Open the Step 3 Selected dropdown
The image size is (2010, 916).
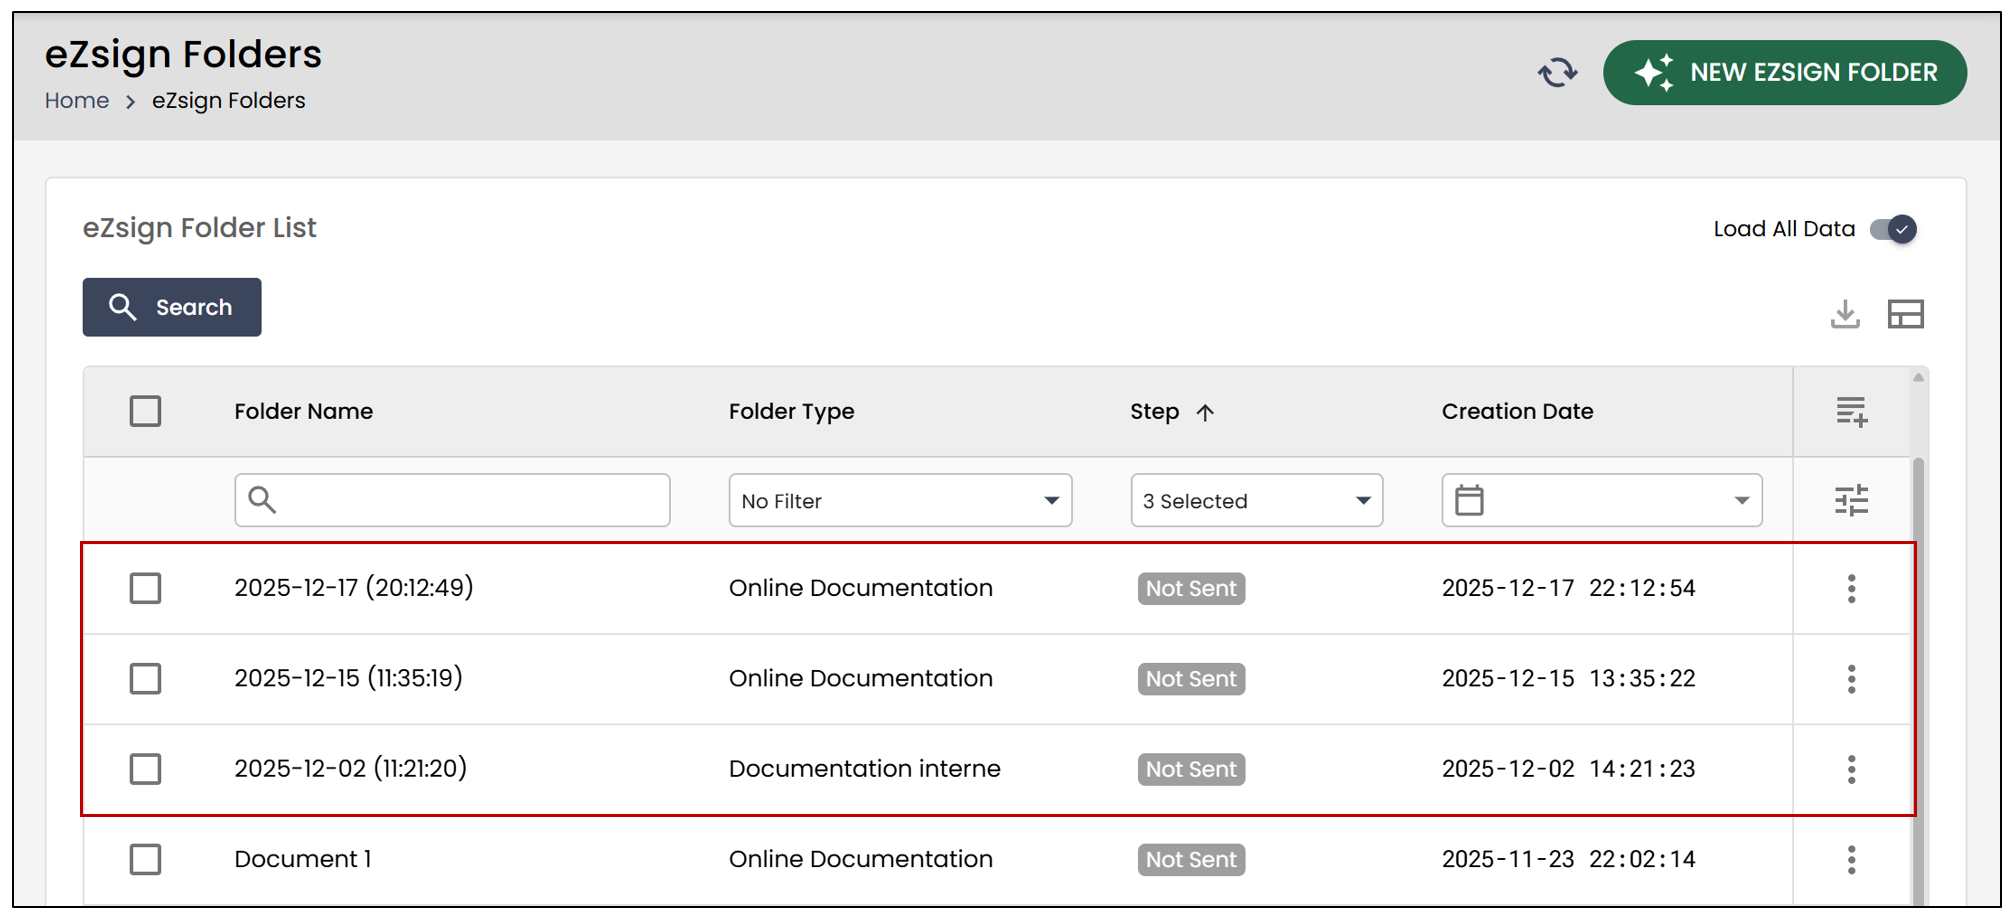(1256, 500)
